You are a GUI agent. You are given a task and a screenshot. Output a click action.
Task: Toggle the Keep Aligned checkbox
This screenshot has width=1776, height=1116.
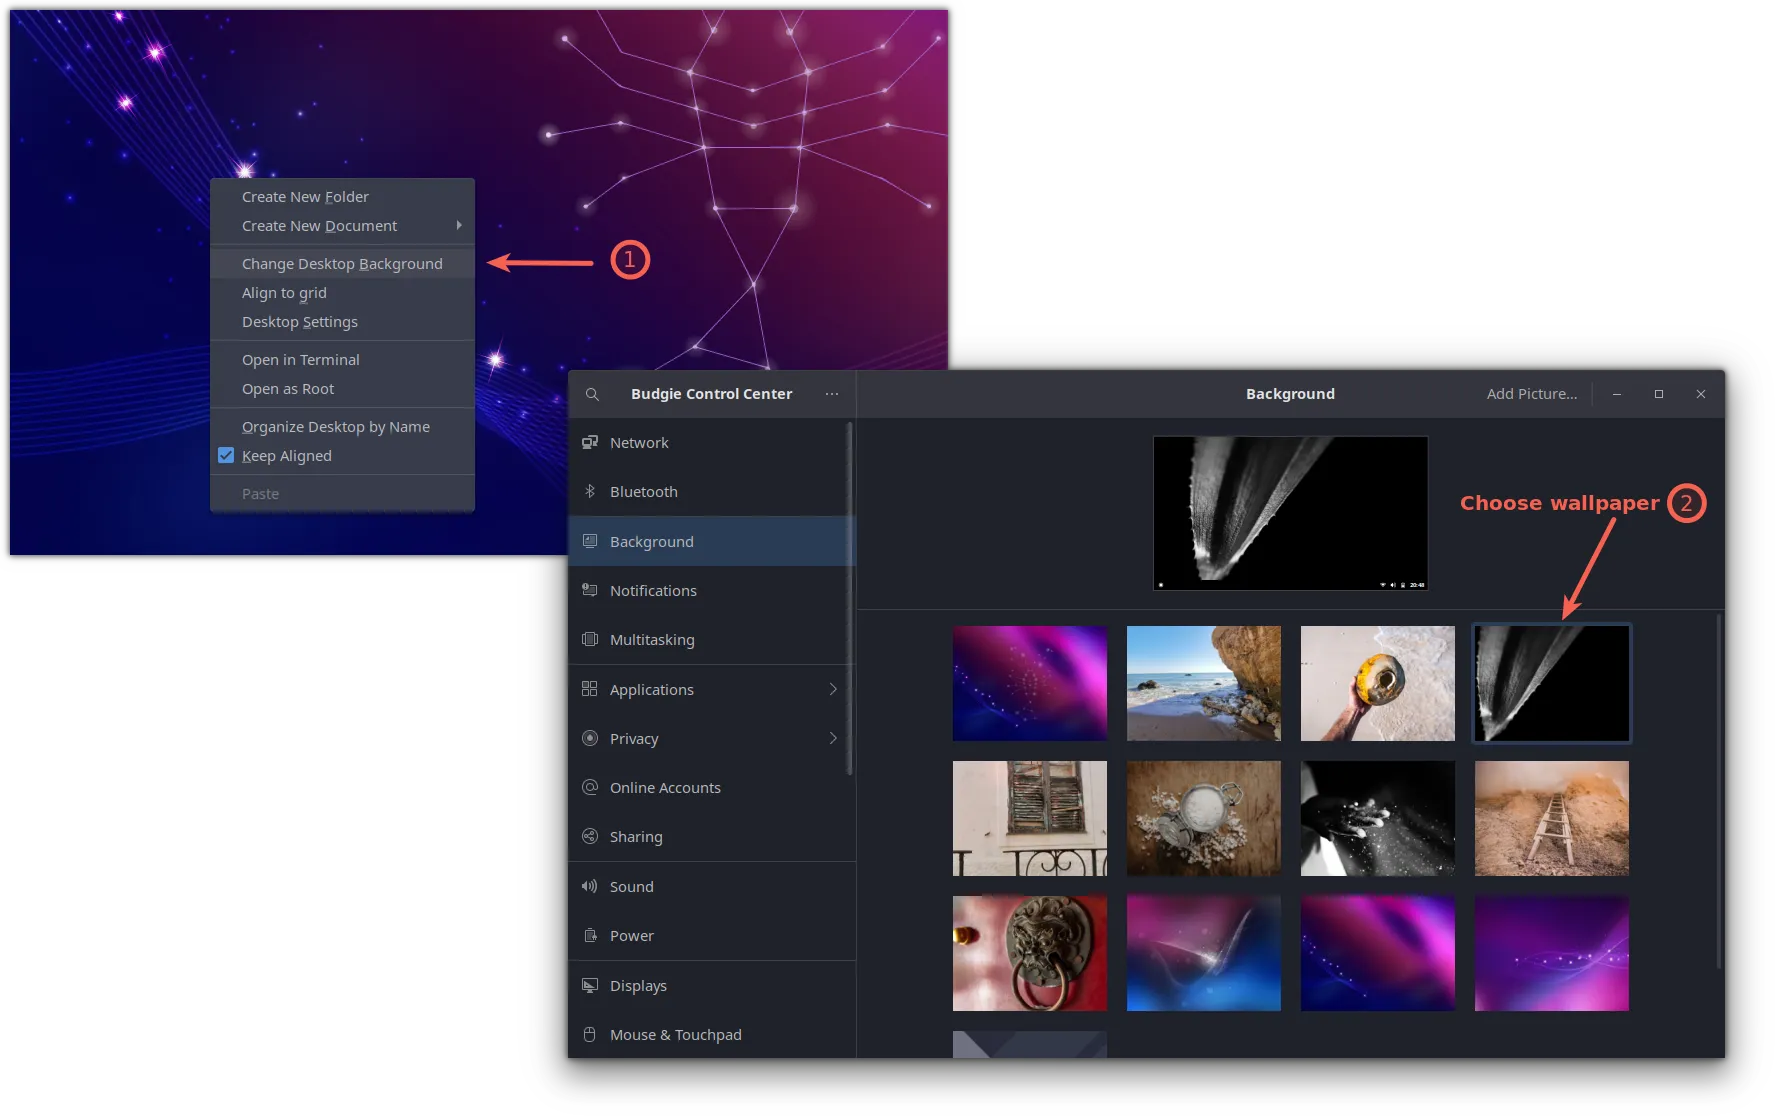tap(226, 456)
